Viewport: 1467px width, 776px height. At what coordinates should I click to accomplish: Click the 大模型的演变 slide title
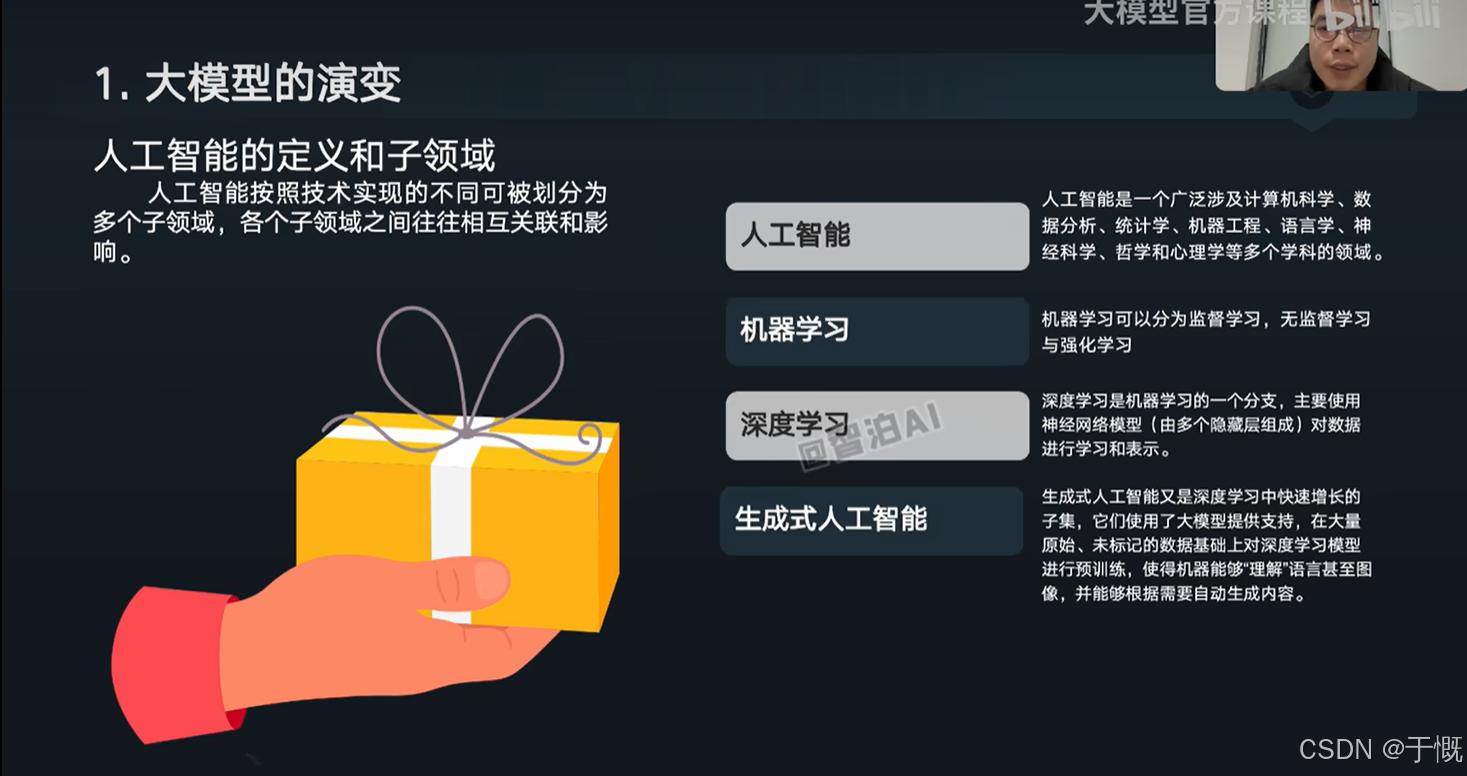pyautogui.click(x=248, y=84)
